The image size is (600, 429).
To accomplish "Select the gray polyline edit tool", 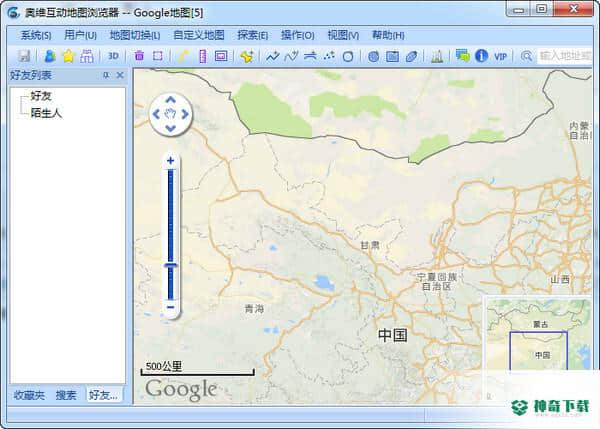I will [292, 56].
